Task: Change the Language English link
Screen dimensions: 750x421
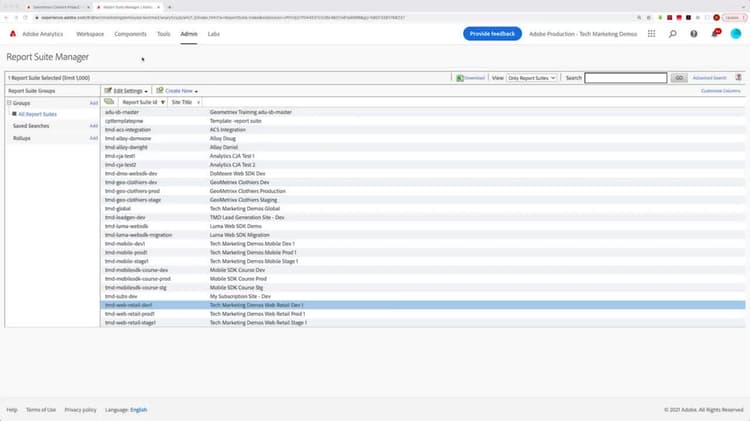Action: point(139,410)
